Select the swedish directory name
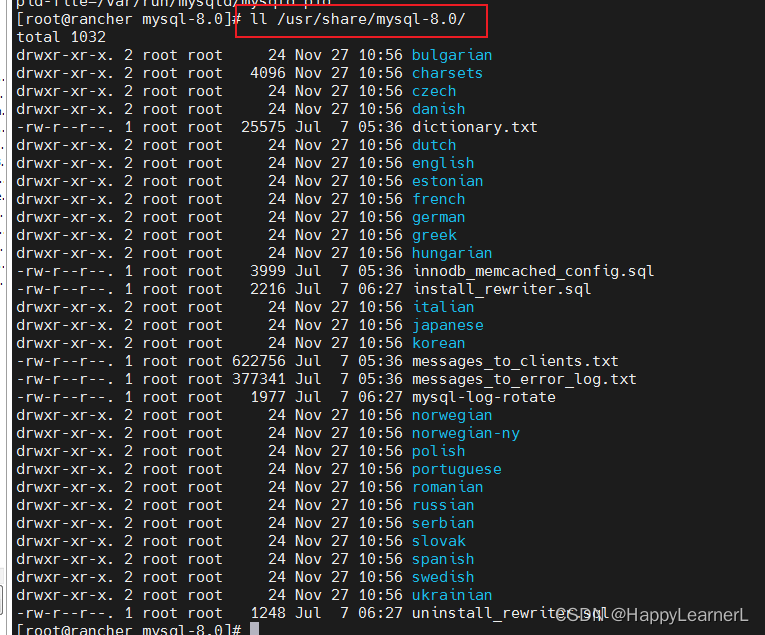This screenshot has width=765, height=635. [x=443, y=577]
